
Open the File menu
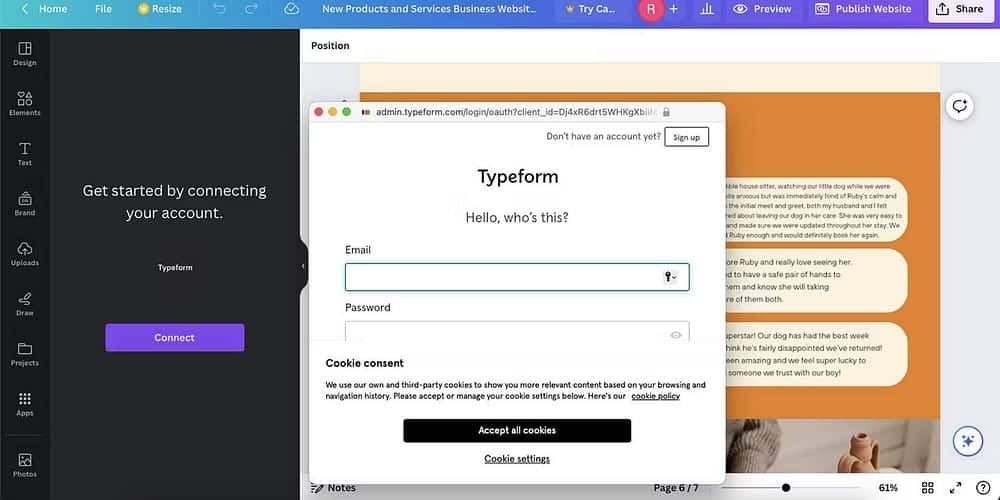tap(103, 9)
